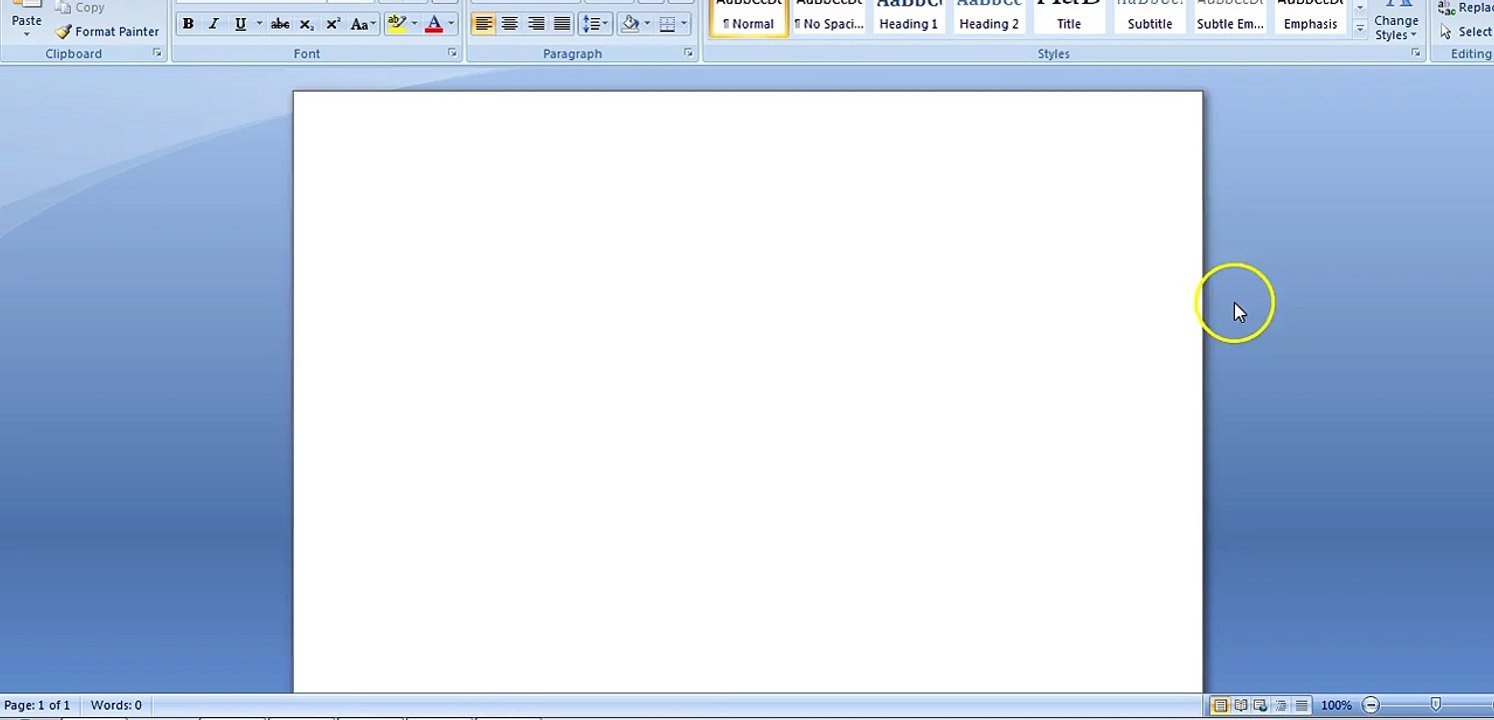
Task: Apply the Subtitle style
Action: pyautogui.click(x=1150, y=17)
